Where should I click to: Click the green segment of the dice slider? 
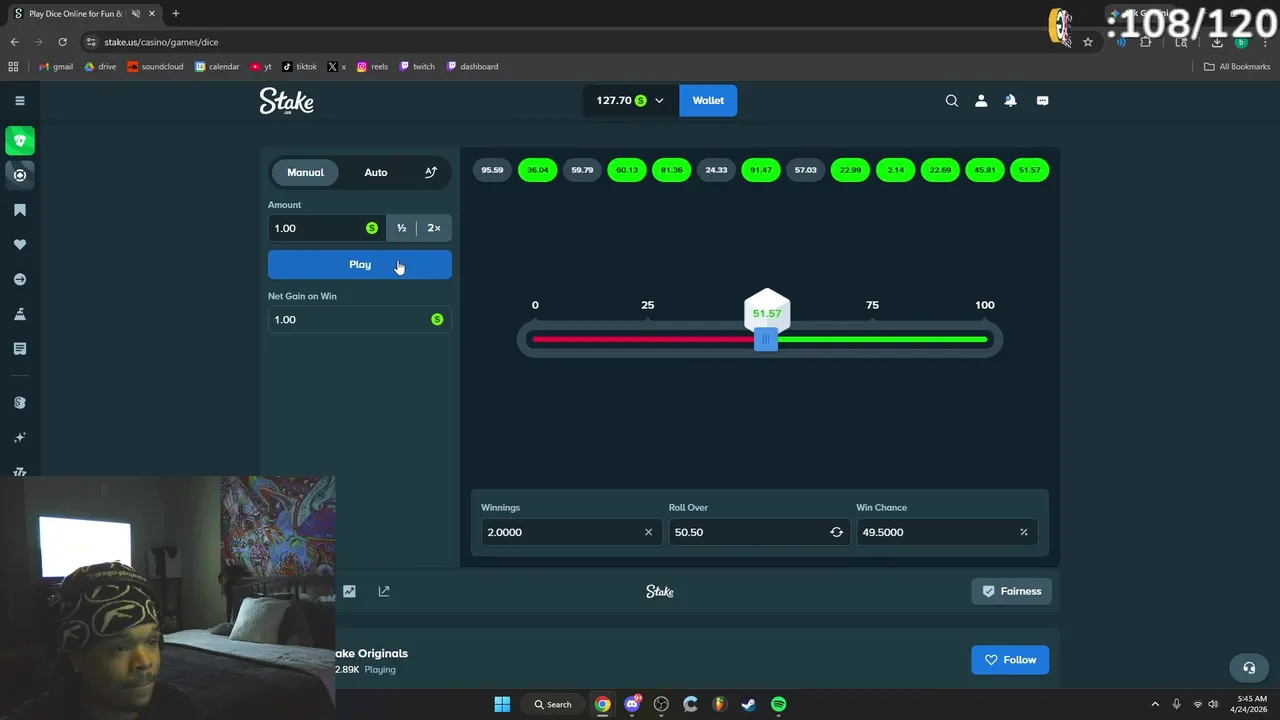[x=883, y=340]
